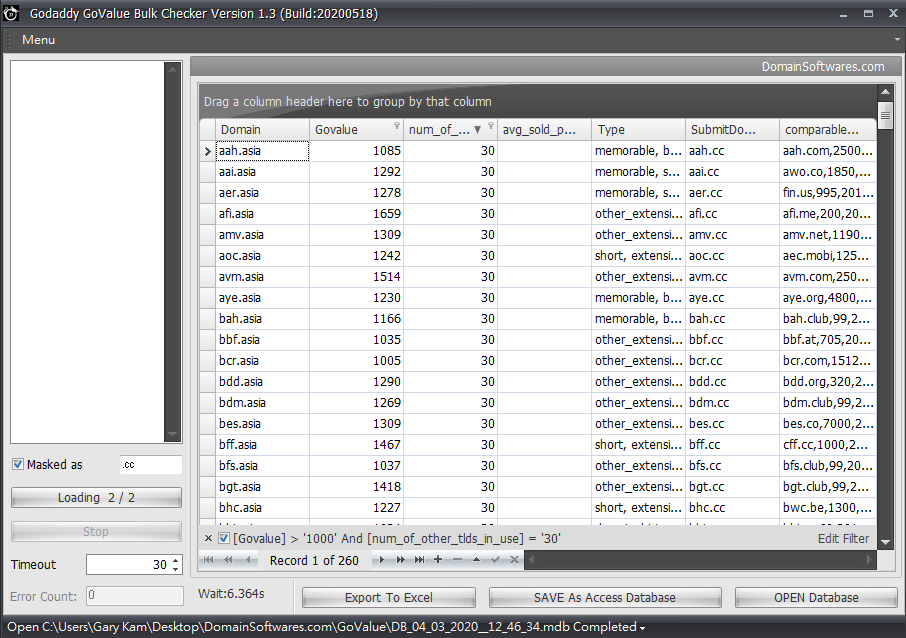The width and height of the screenshot is (906, 638).
Task: Jump to previous page of records
Action: pos(228,559)
